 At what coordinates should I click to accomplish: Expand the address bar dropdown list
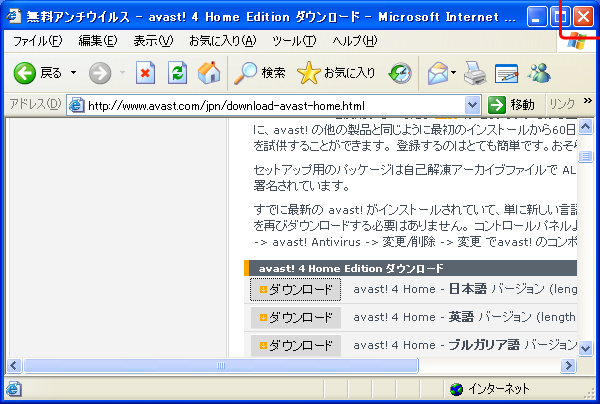pyautogui.click(x=473, y=105)
